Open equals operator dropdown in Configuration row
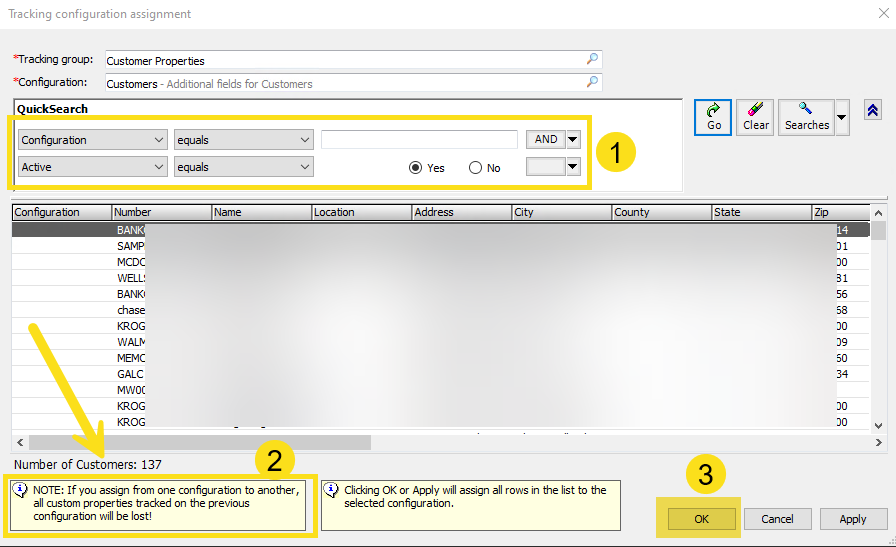This screenshot has width=896, height=547. tap(244, 140)
